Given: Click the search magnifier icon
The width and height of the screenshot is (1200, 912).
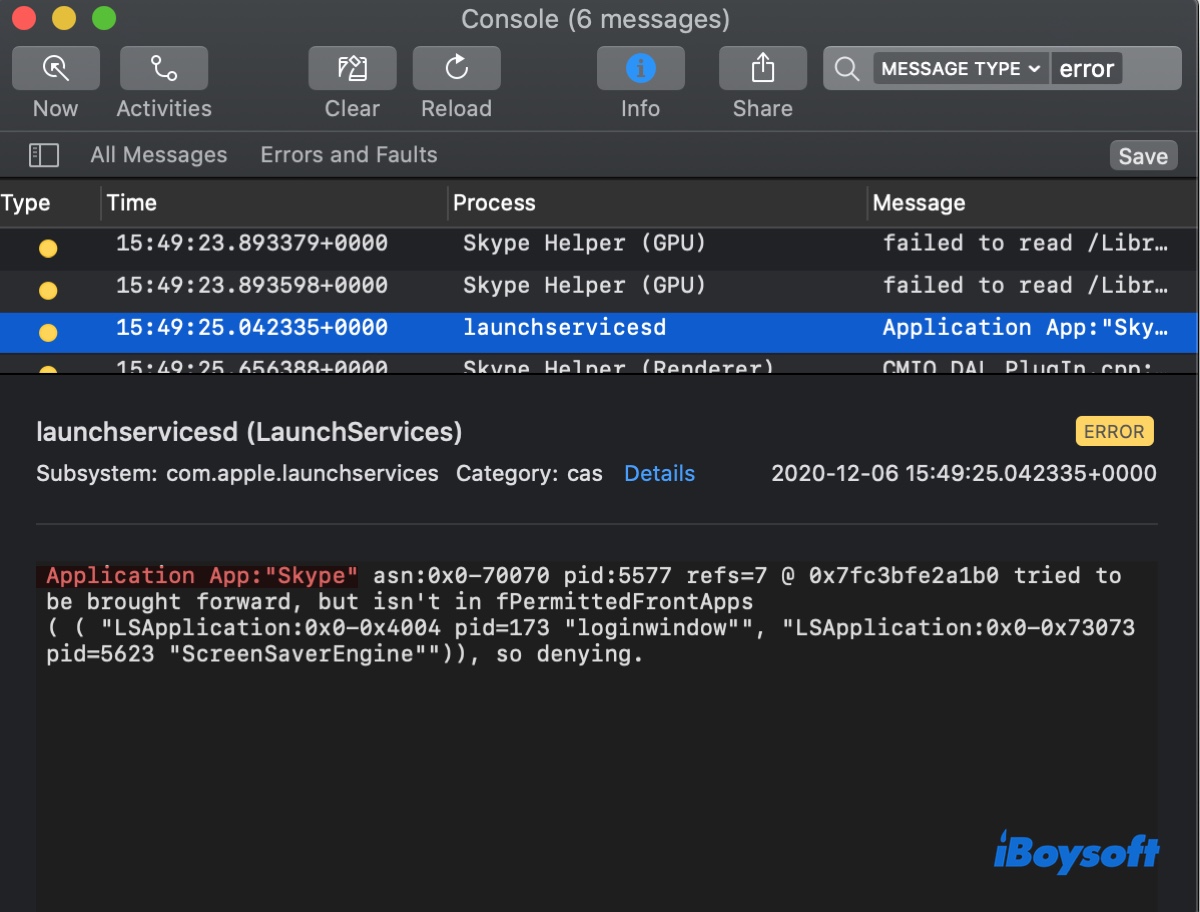Looking at the screenshot, I should tap(847, 69).
